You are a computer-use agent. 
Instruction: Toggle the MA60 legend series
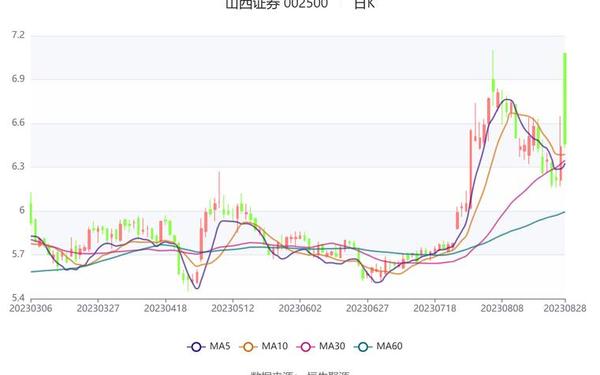tap(378, 346)
